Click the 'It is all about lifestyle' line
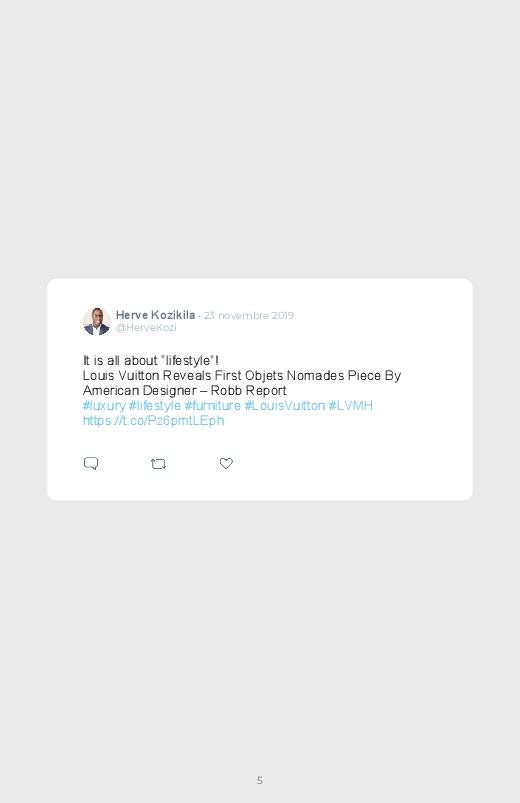 click(x=151, y=361)
